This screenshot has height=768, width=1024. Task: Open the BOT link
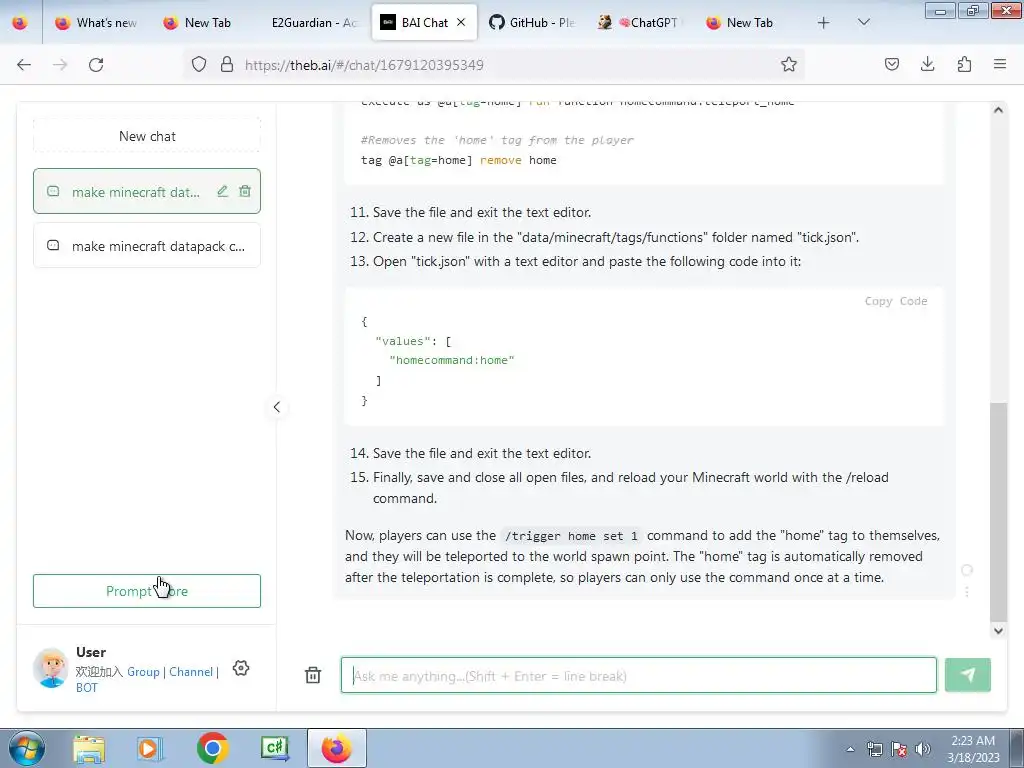(x=86, y=688)
